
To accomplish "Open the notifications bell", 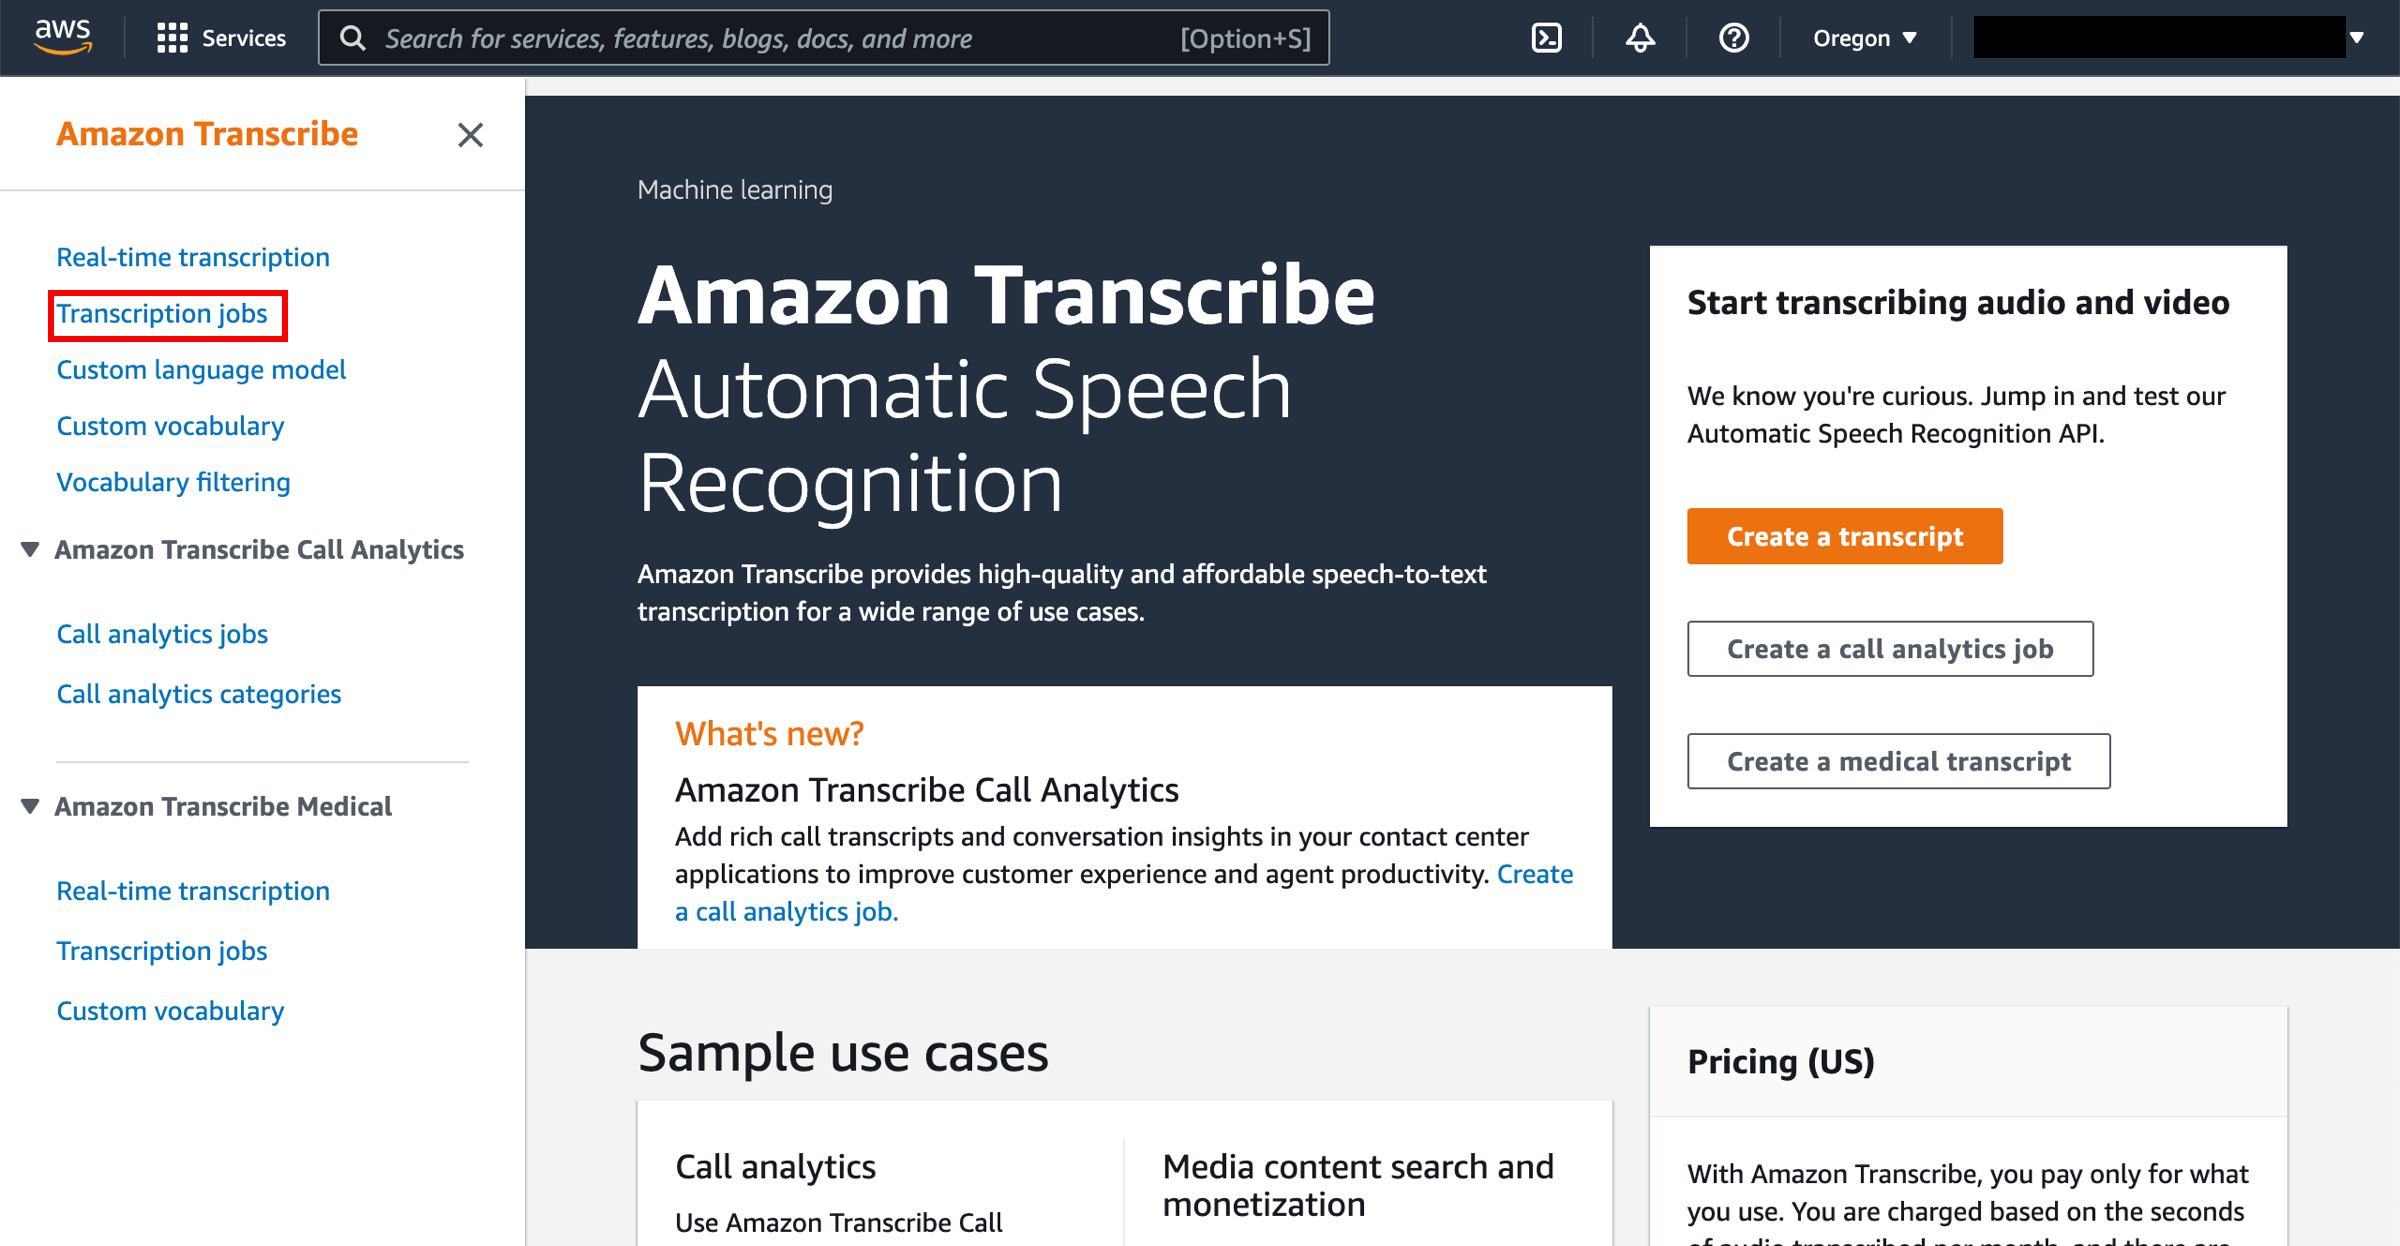I will coord(1639,37).
